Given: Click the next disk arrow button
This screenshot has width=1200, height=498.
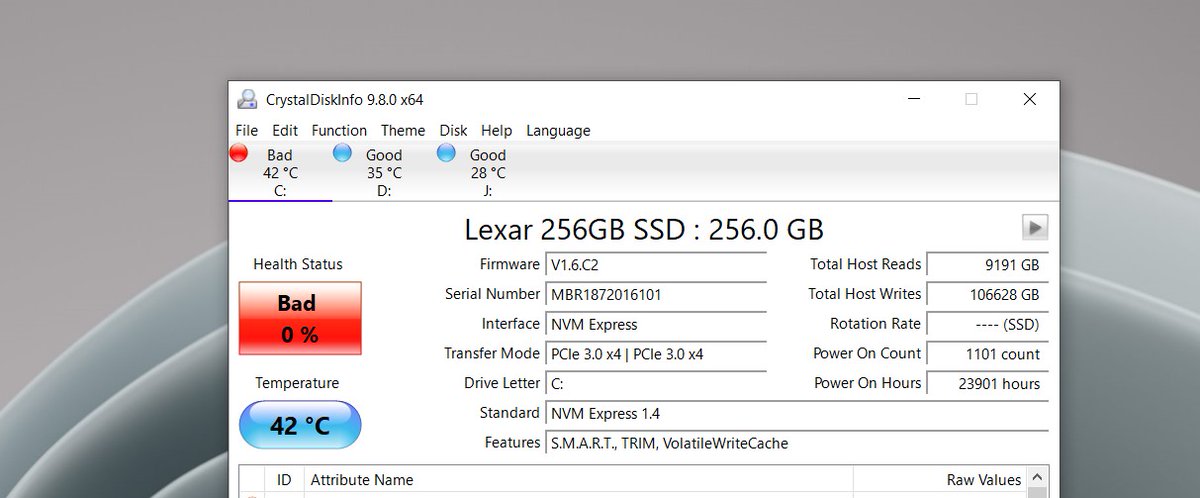Looking at the screenshot, I should (x=1035, y=227).
